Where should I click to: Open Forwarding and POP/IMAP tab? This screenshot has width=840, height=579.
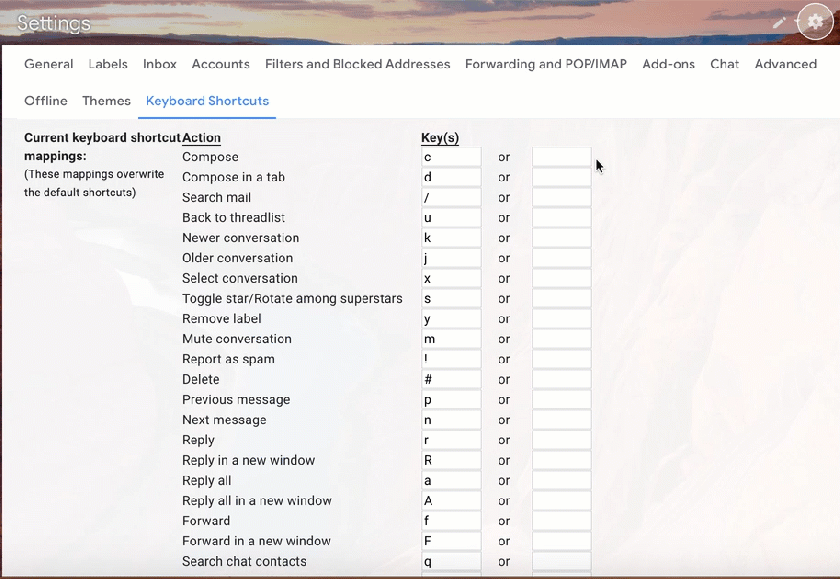(x=546, y=64)
